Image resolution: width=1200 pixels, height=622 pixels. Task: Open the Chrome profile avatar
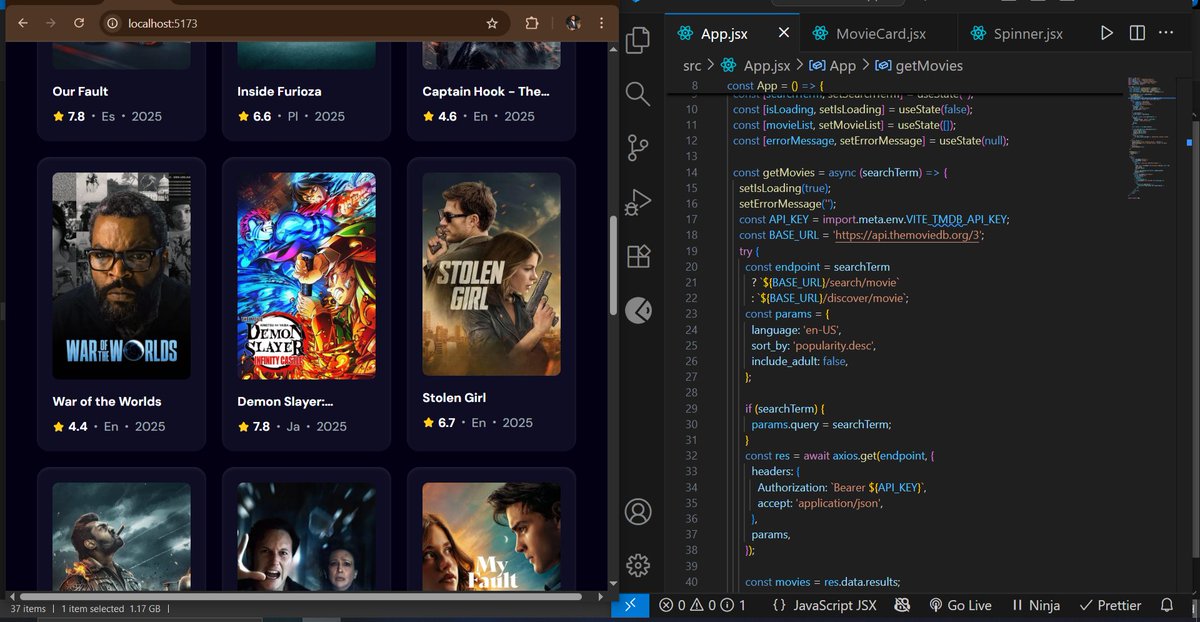click(x=573, y=23)
